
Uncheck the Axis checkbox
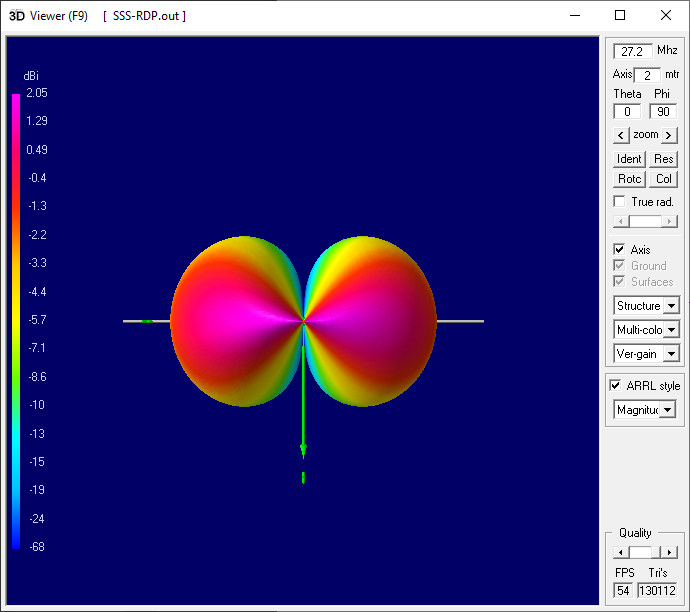point(620,250)
